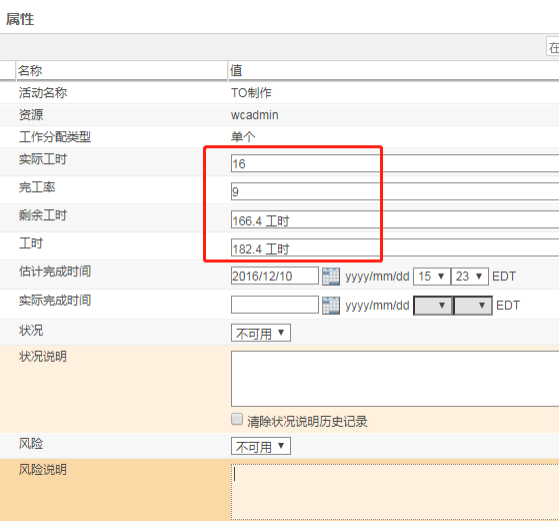
Task: Select the 单个 work assignment value
Action: [243, 137]
